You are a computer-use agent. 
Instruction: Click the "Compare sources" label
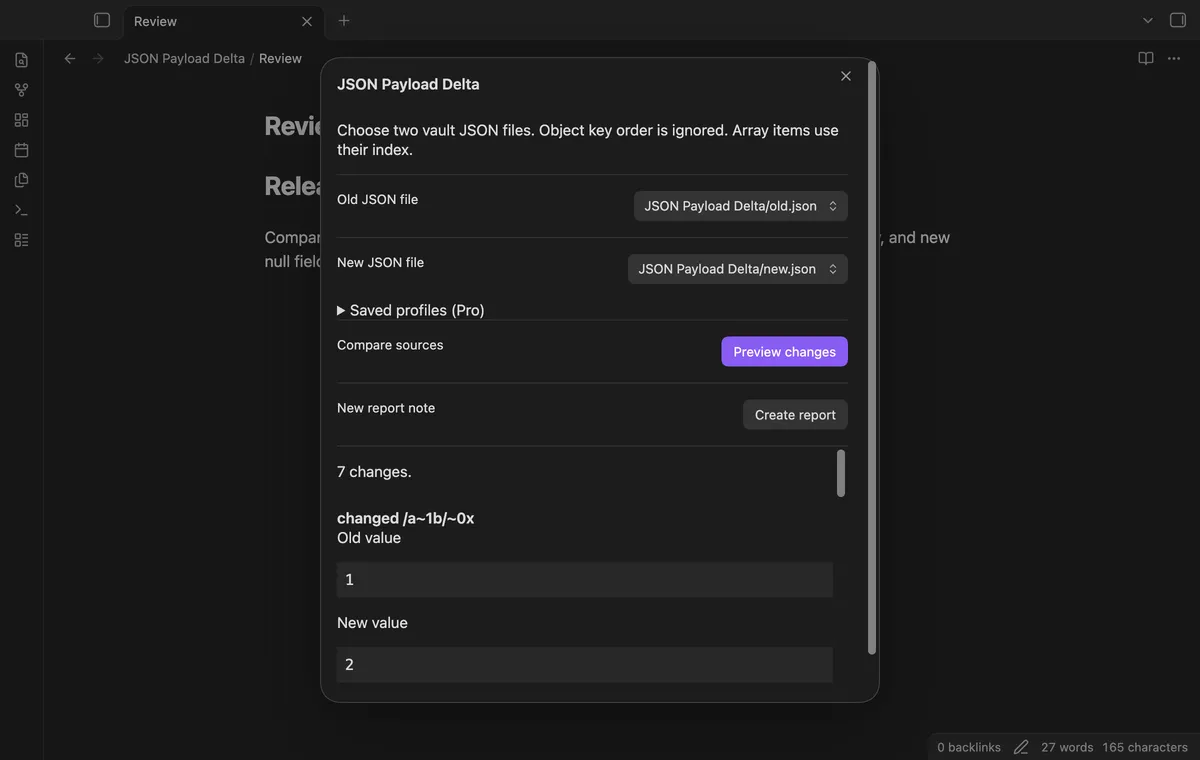pyautogui.click(x=390, y=345)
